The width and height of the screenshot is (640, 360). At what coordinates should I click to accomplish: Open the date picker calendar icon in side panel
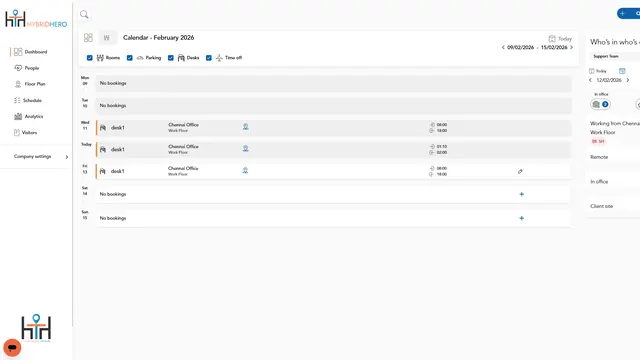(622, 71)
